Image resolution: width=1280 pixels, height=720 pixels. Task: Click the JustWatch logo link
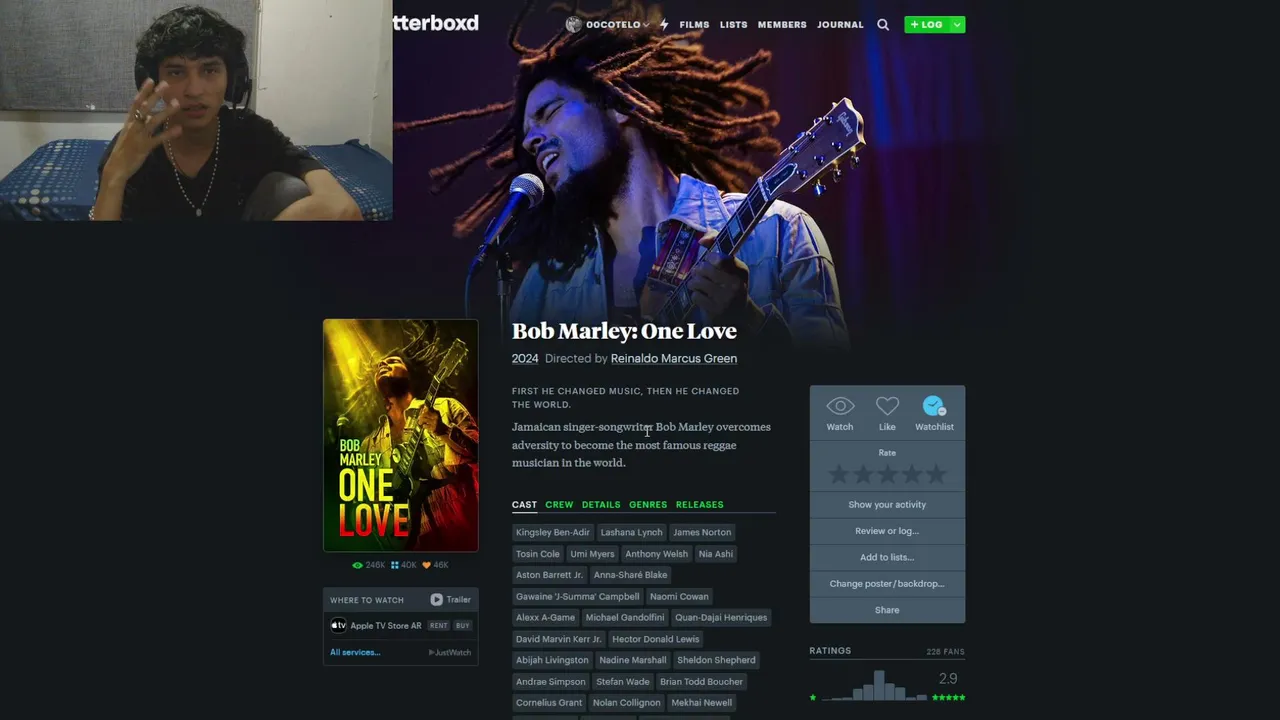pos(450,653)
